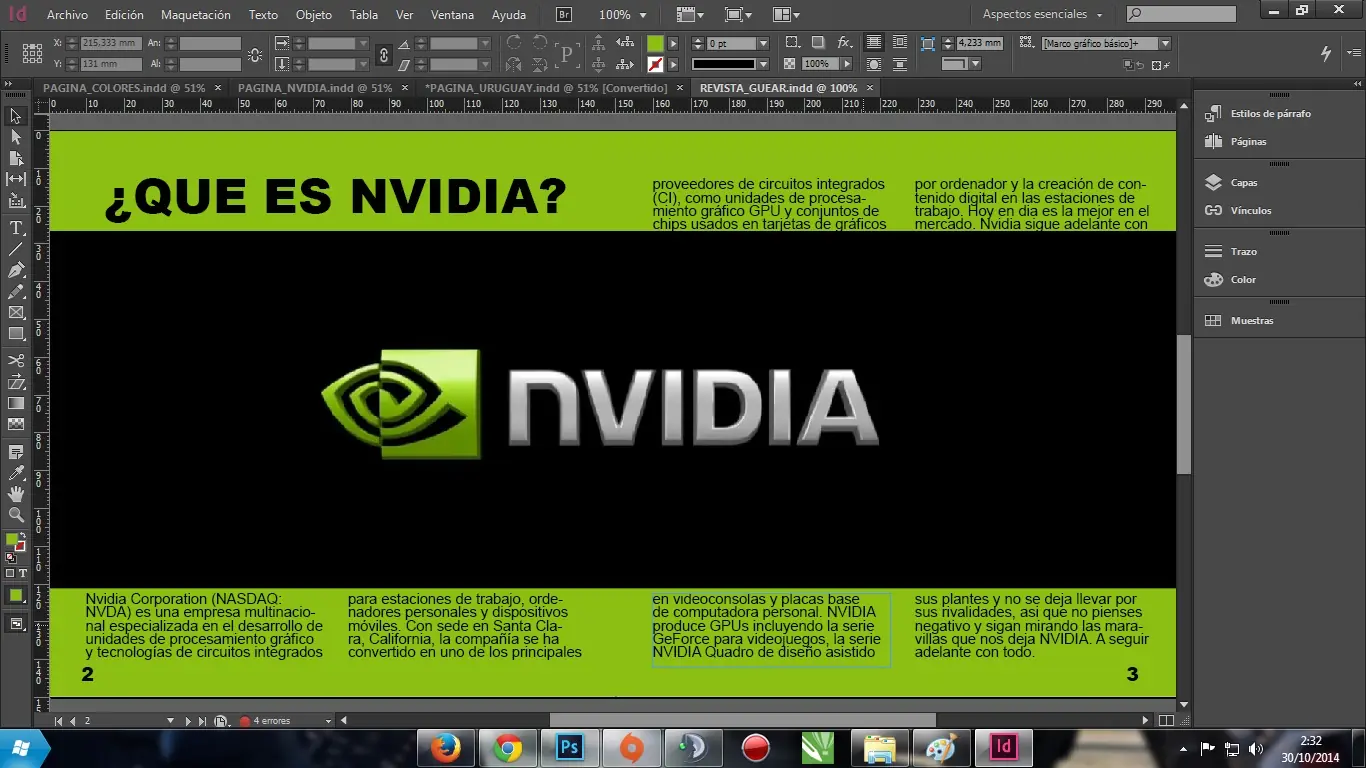
Task: Toggle formatting affects text T button
Action: (x=23, y=574)
